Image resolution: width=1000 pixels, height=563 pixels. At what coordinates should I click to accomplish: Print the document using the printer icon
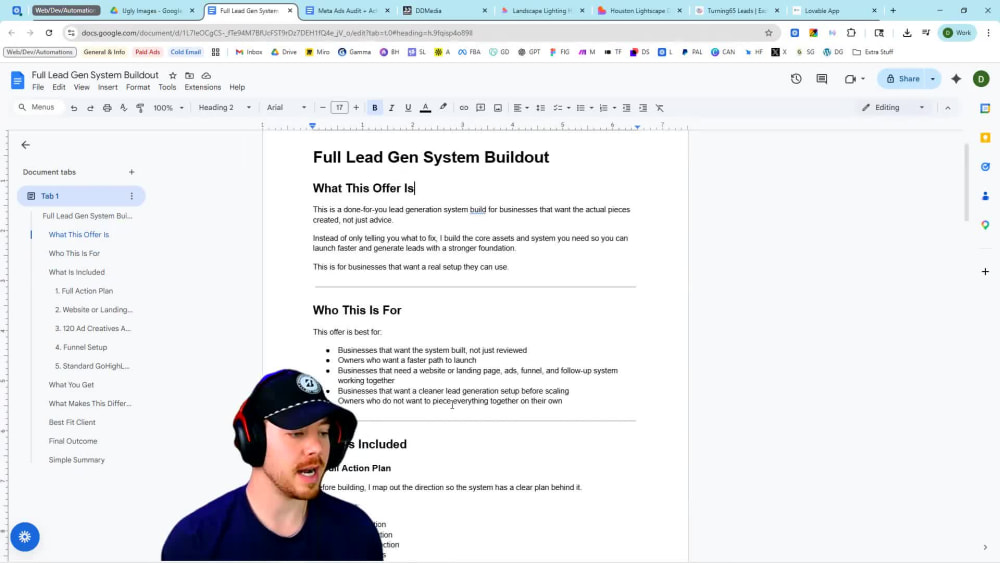pos(107,108)
